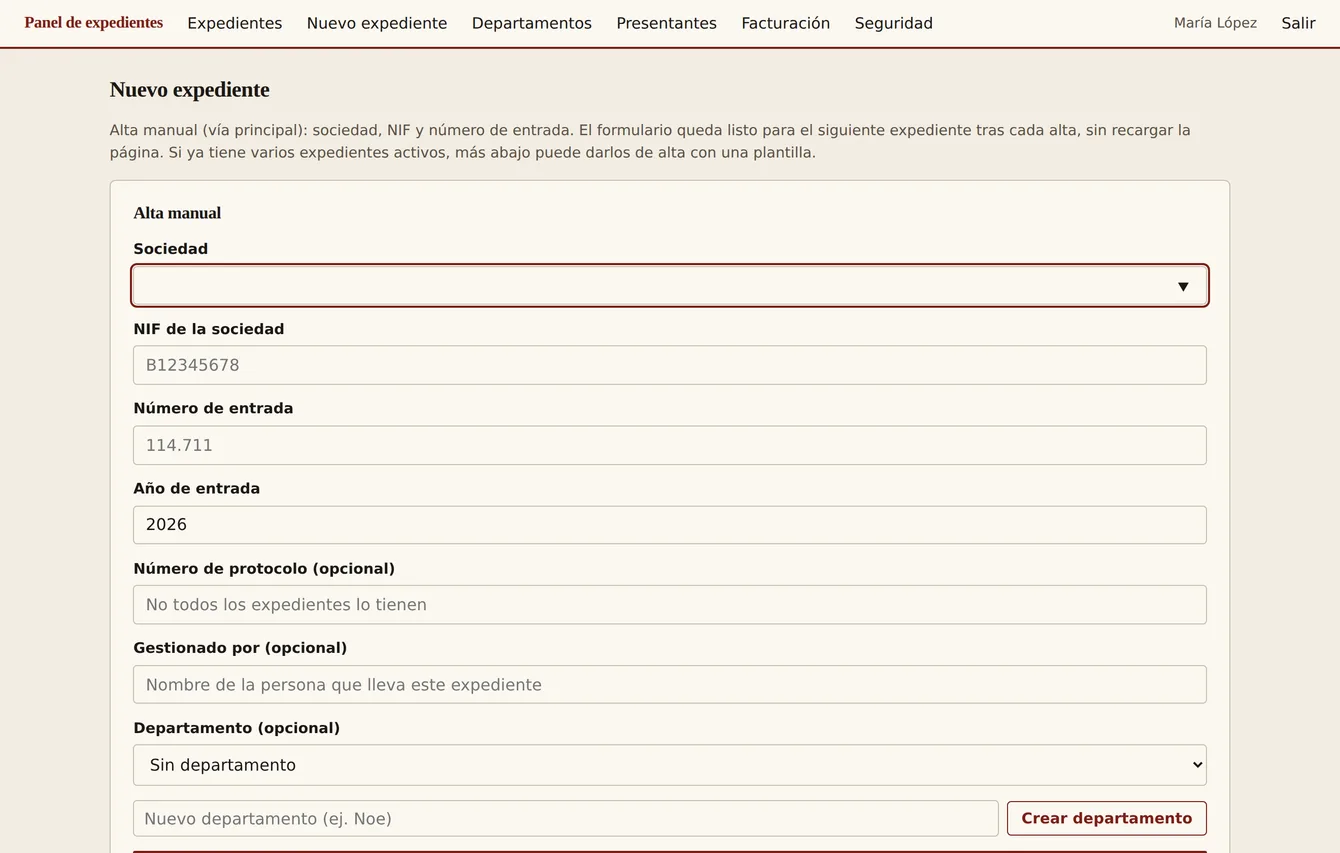Screen dimensions: 1340x853
Task: Click the Salir logout link
Action: tap(1298, 23)
